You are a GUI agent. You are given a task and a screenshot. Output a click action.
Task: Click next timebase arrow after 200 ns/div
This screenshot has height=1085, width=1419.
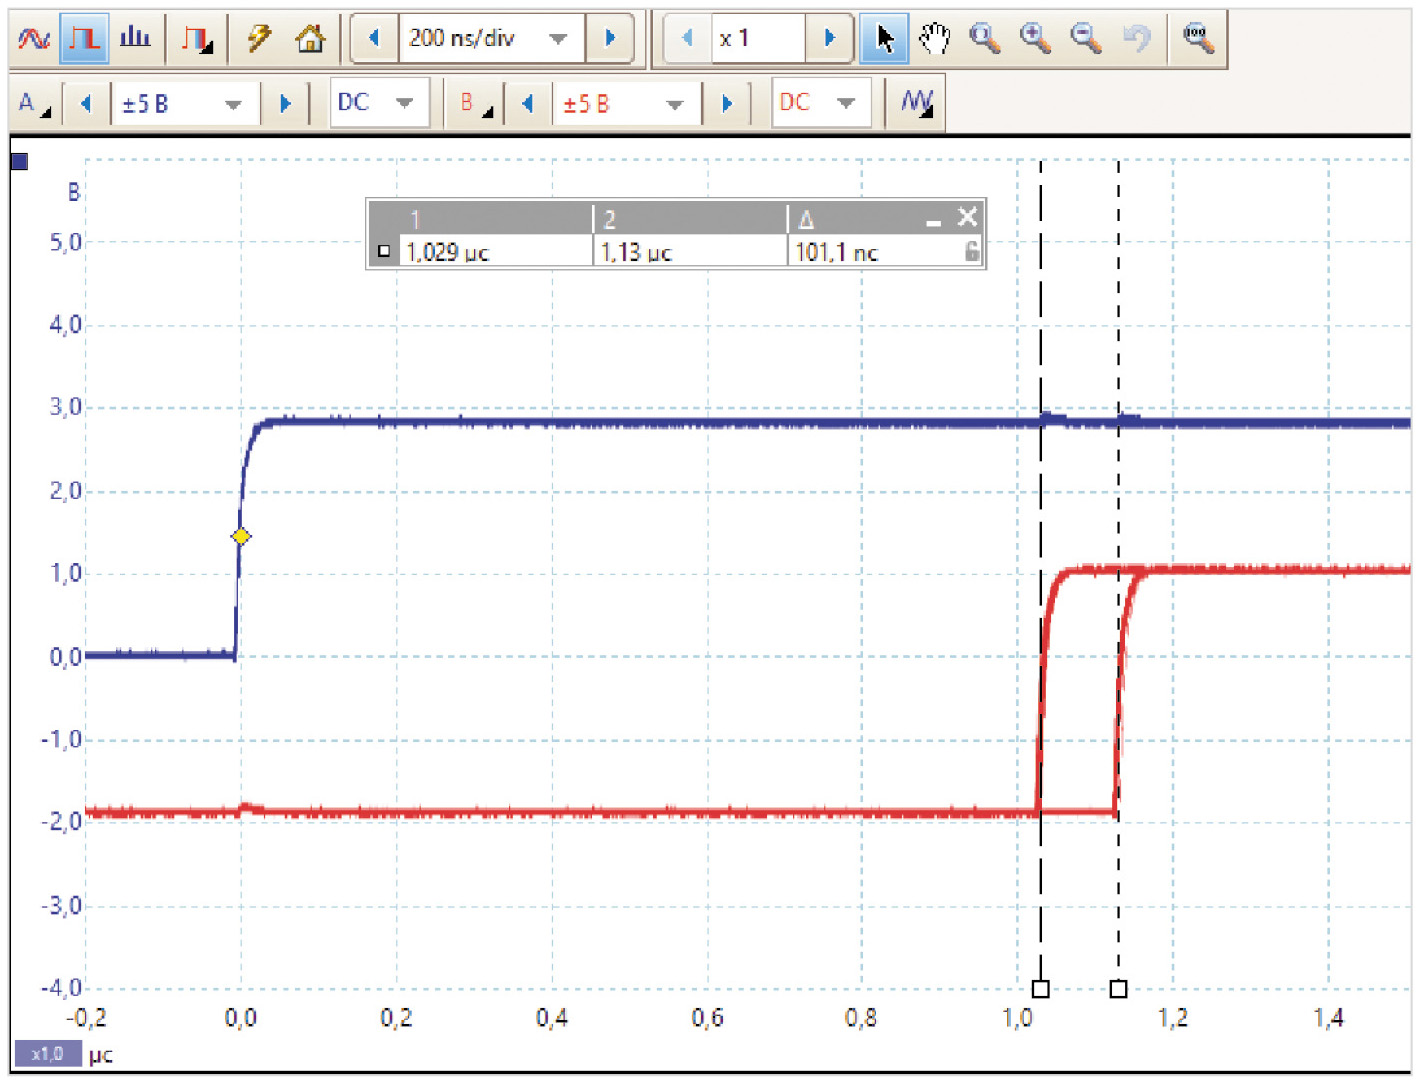[610, 39]
